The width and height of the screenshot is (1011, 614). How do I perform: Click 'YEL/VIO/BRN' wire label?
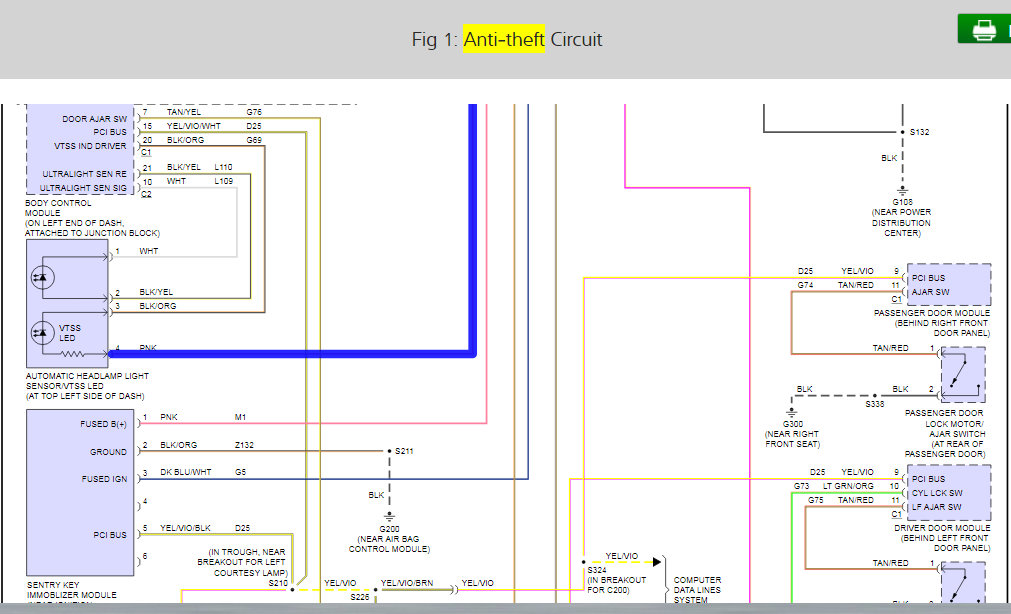407,582
